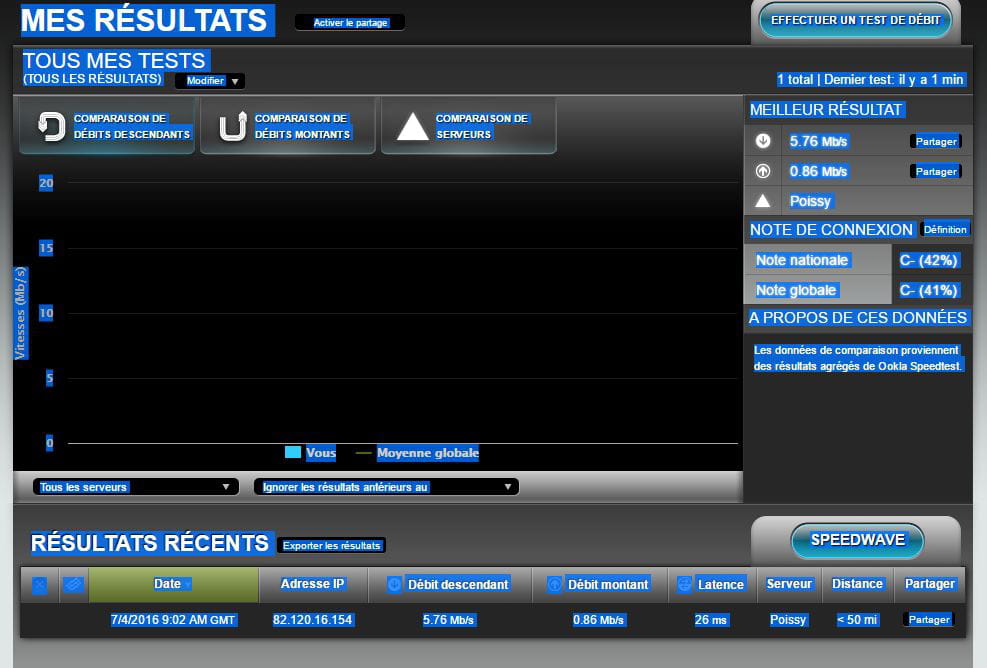Click the 5.76 Mb/s cell in results row

448,620
